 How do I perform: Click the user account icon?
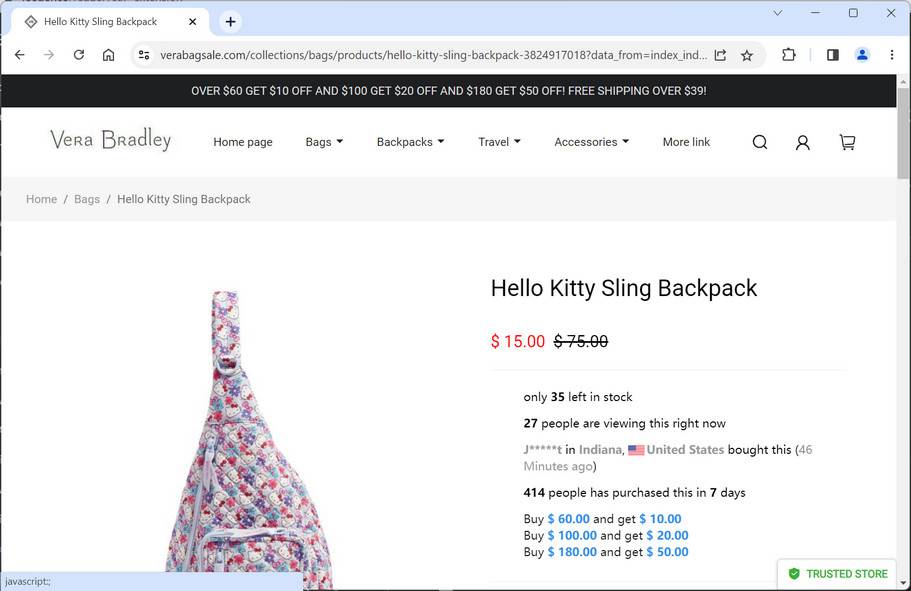click(802, 142)
